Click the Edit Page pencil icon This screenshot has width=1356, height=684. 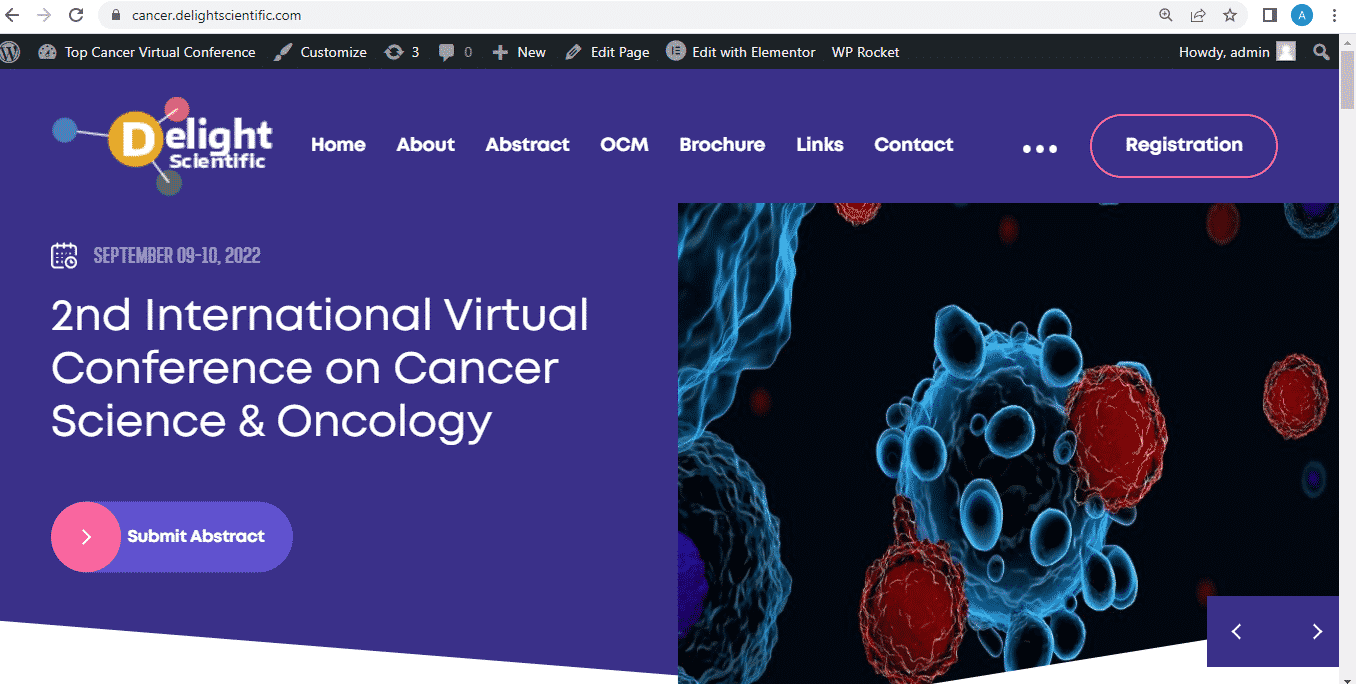pos(573,51)
